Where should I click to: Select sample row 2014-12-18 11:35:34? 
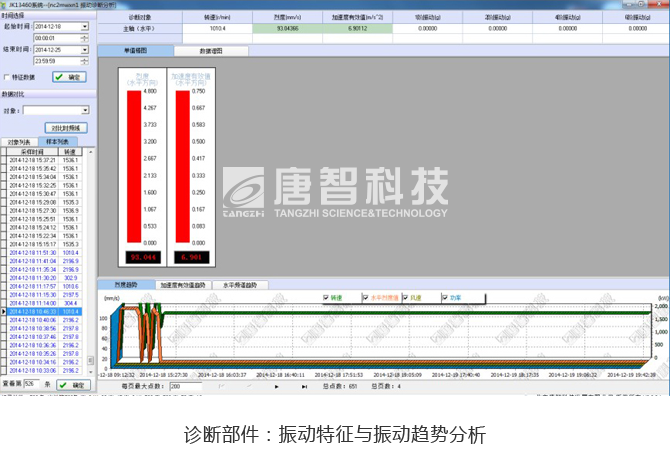(x=44, y=270)
